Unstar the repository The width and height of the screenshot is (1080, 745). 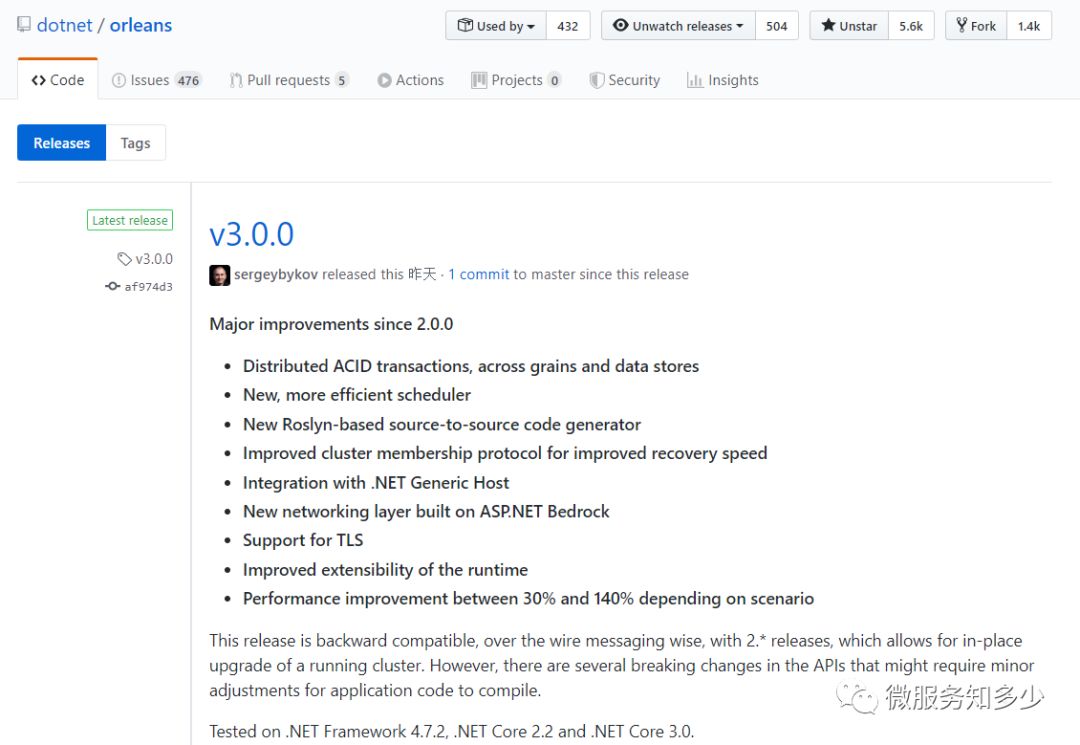pyautogui.click(x=849, y=25)
